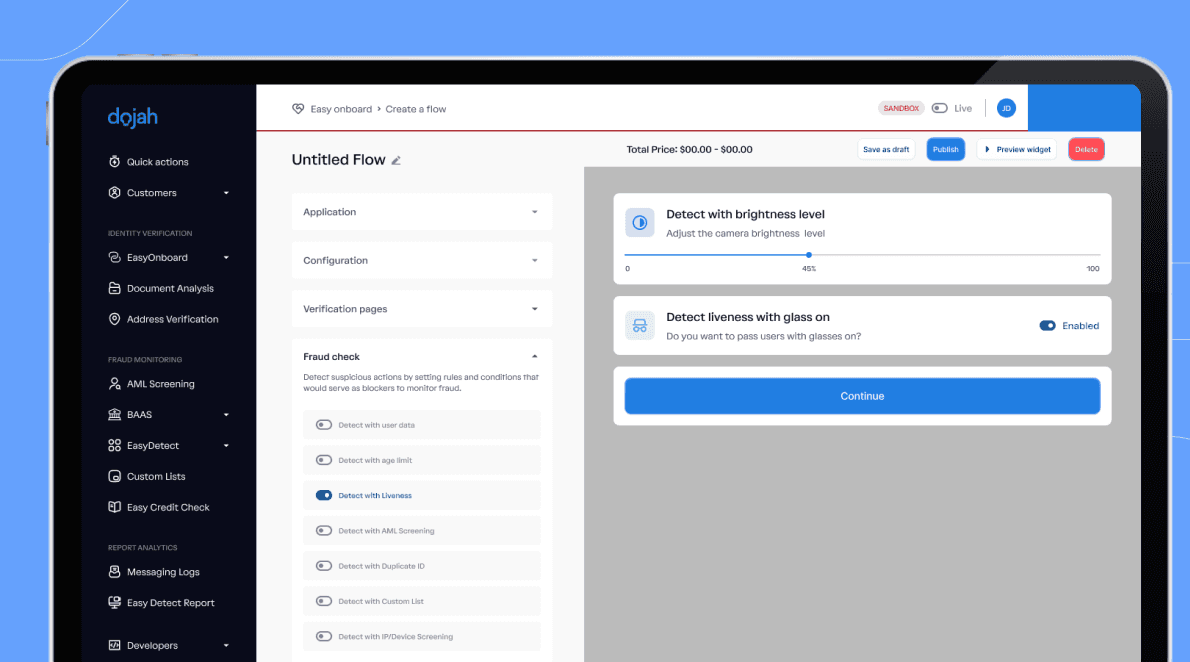The height and width of the screenshot is (662, 1190).
Task: Toggle the Live mode switch
Action: click(x=940, y=108)
